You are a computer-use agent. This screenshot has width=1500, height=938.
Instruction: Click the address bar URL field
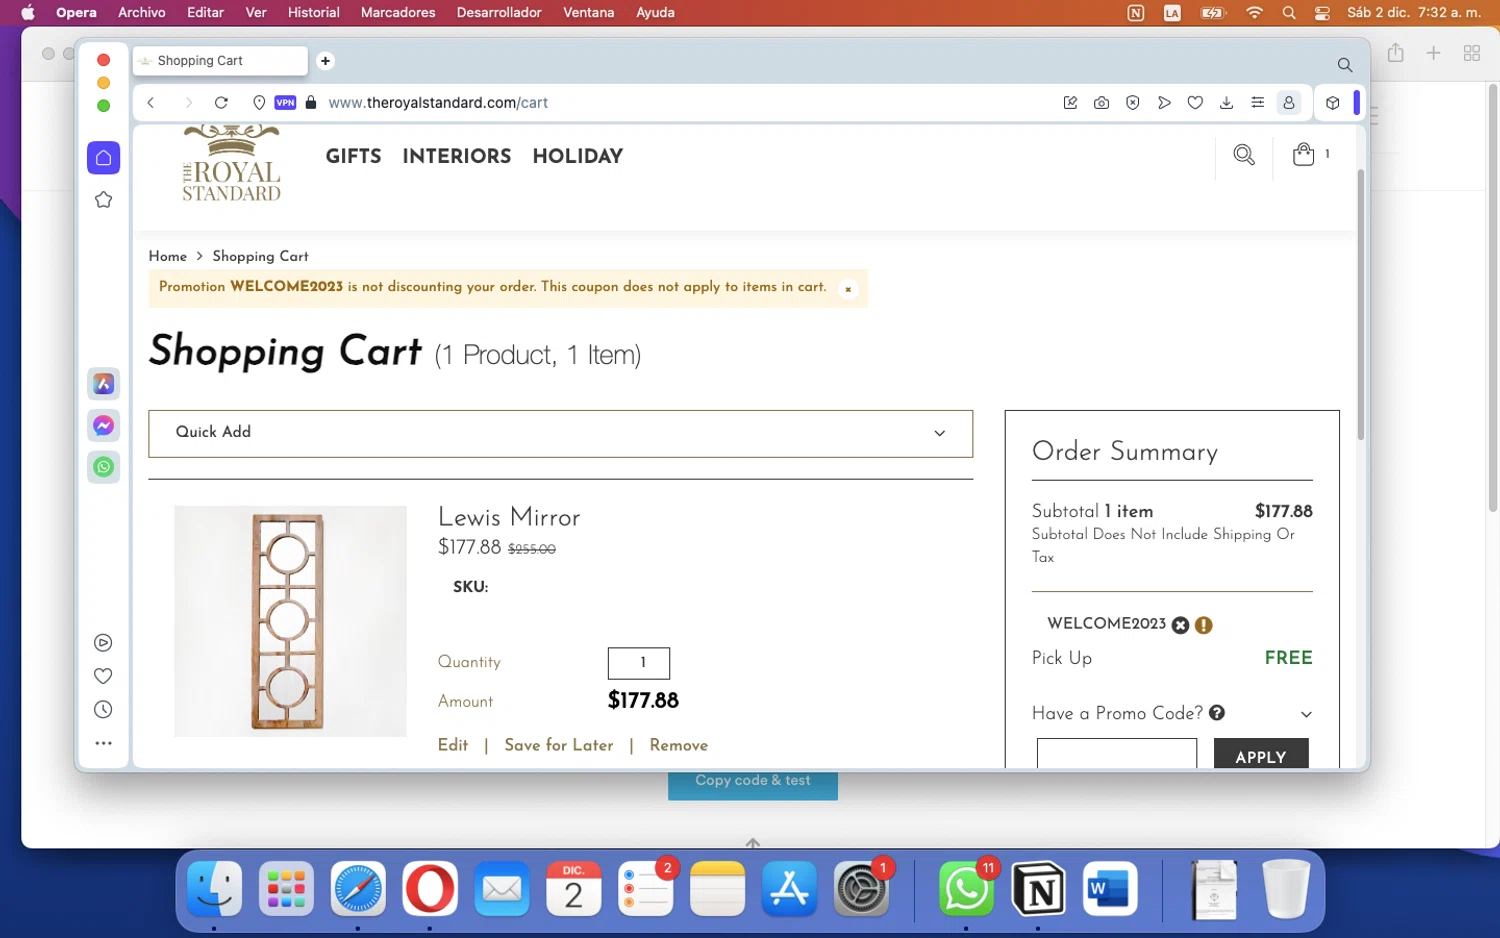[x=437, y=102]
